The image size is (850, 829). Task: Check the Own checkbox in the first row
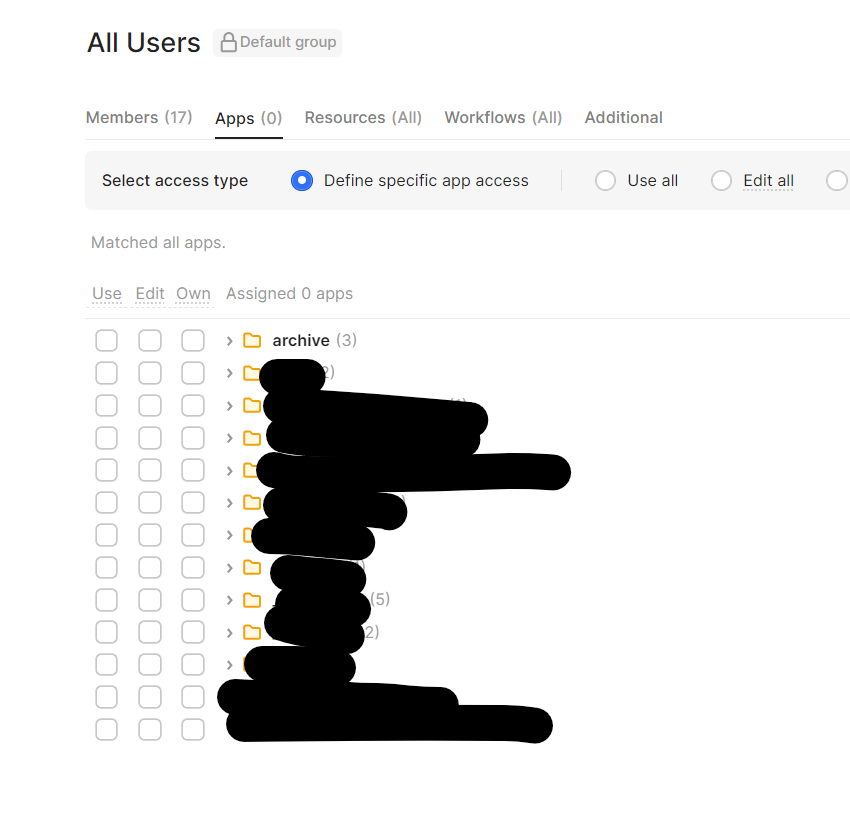(193, 340)
